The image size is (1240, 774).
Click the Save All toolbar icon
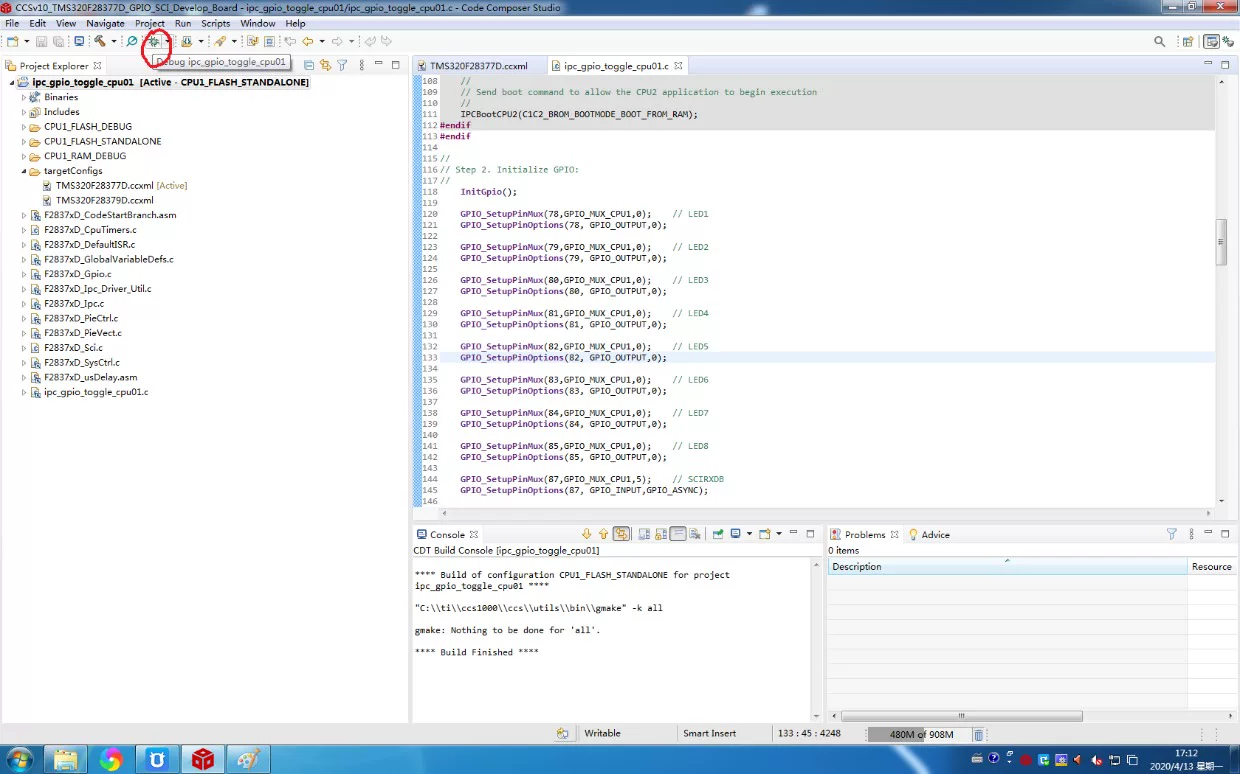(59, 41)
